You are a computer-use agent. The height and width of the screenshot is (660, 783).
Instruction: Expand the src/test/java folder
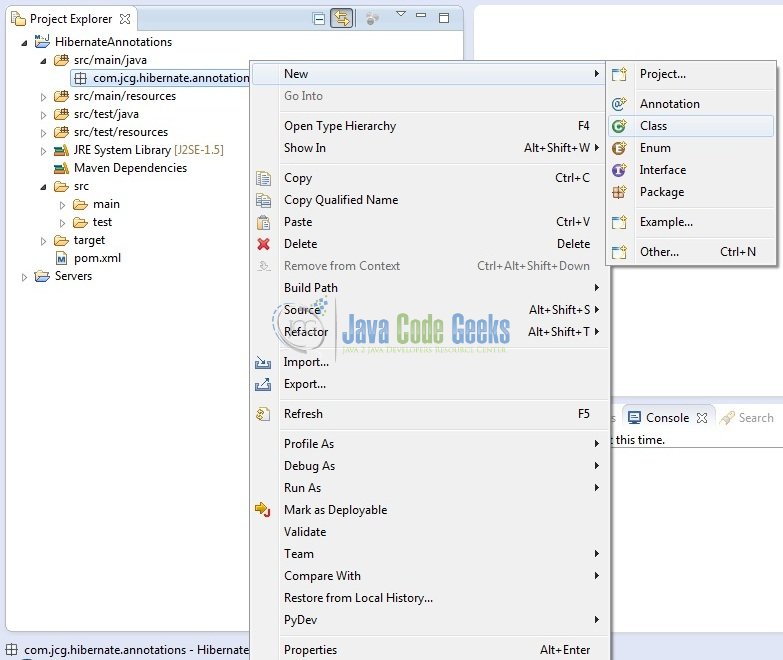(43, 115)
